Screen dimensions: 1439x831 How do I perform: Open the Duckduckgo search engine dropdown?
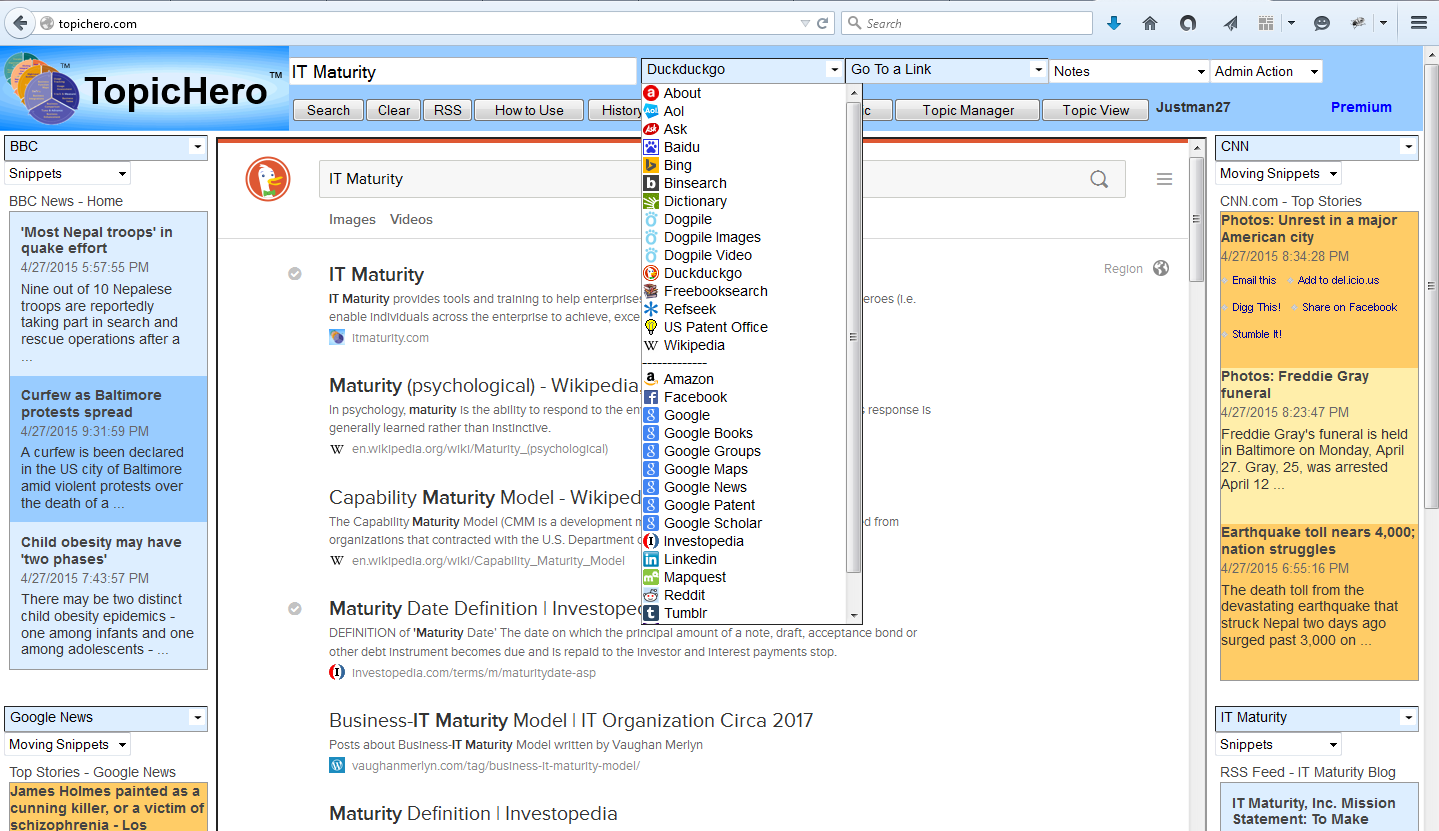pos(742,70)
